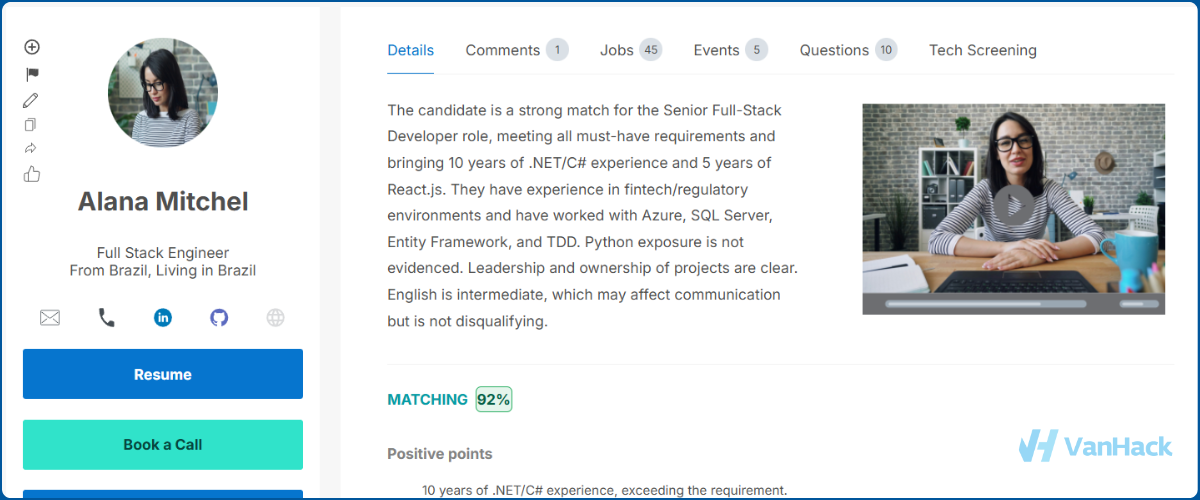Viewport: 1200px width, 500px height.
Task: Open the candidate's GitHub profile icon
Action: click(219, 318)
